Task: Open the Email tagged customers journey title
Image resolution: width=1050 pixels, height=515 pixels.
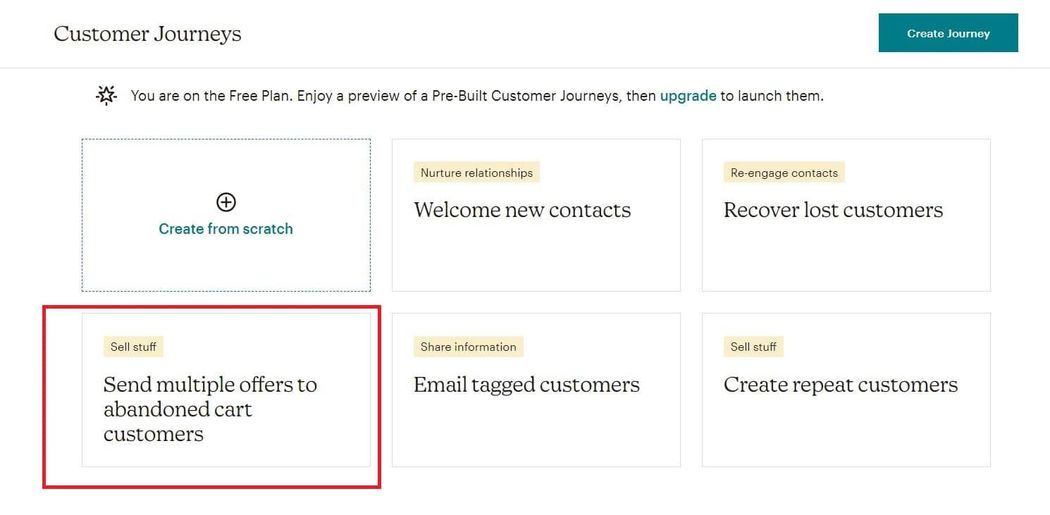Action: pyautogui.click(x=526, y=385)
